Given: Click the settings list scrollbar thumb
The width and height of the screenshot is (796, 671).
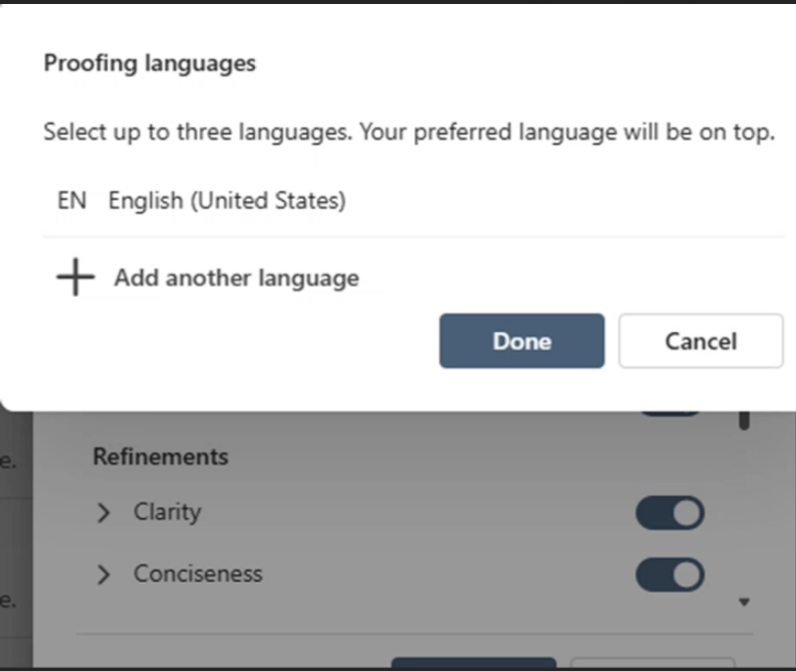Looking at the screenshot, I should 743,419.
